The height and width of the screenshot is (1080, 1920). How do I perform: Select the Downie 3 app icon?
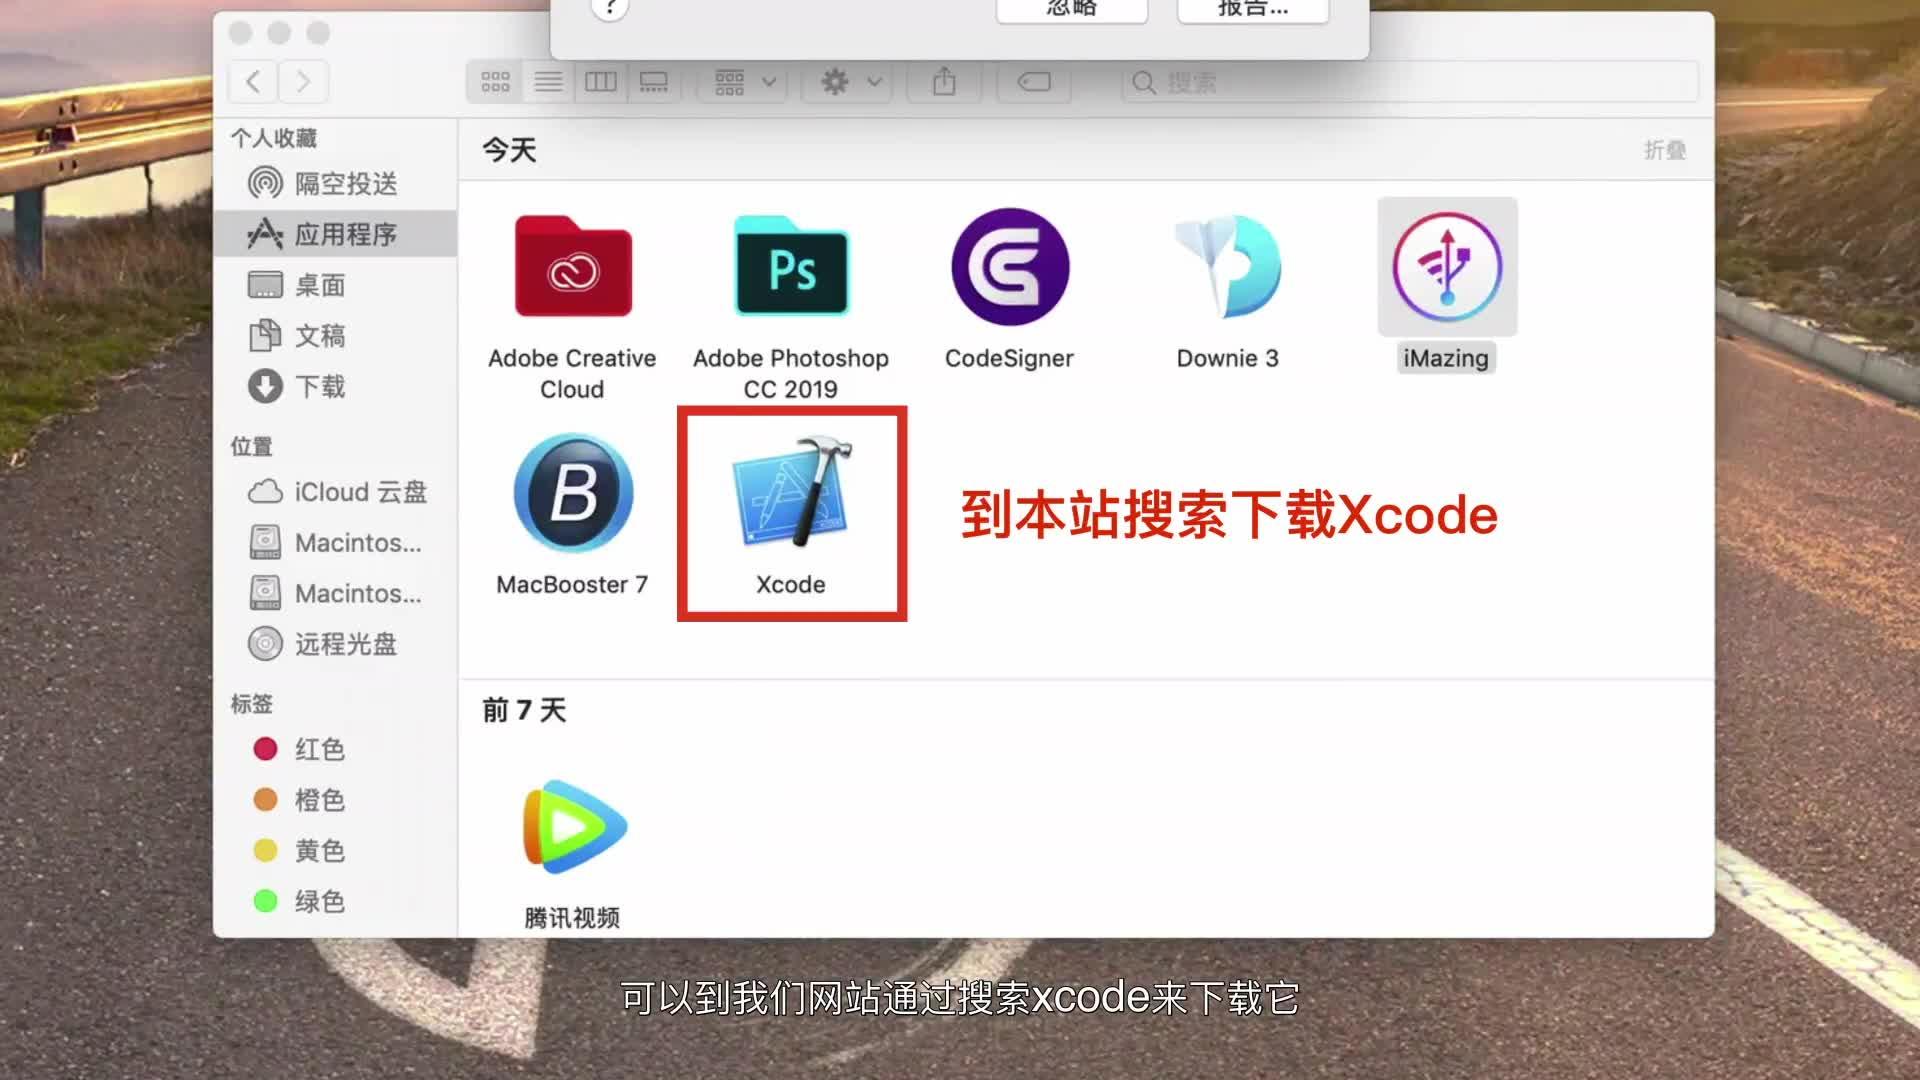click(x=1228, y=267)
